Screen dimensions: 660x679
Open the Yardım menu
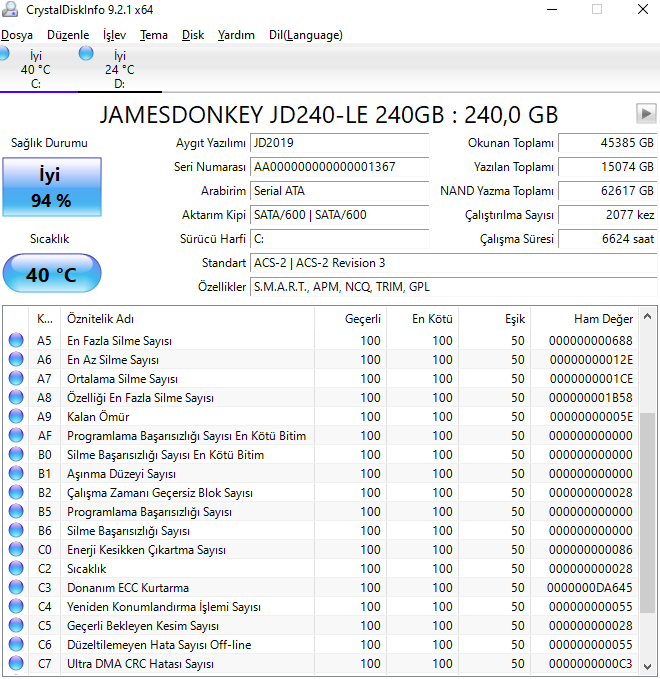click(236, 35)
